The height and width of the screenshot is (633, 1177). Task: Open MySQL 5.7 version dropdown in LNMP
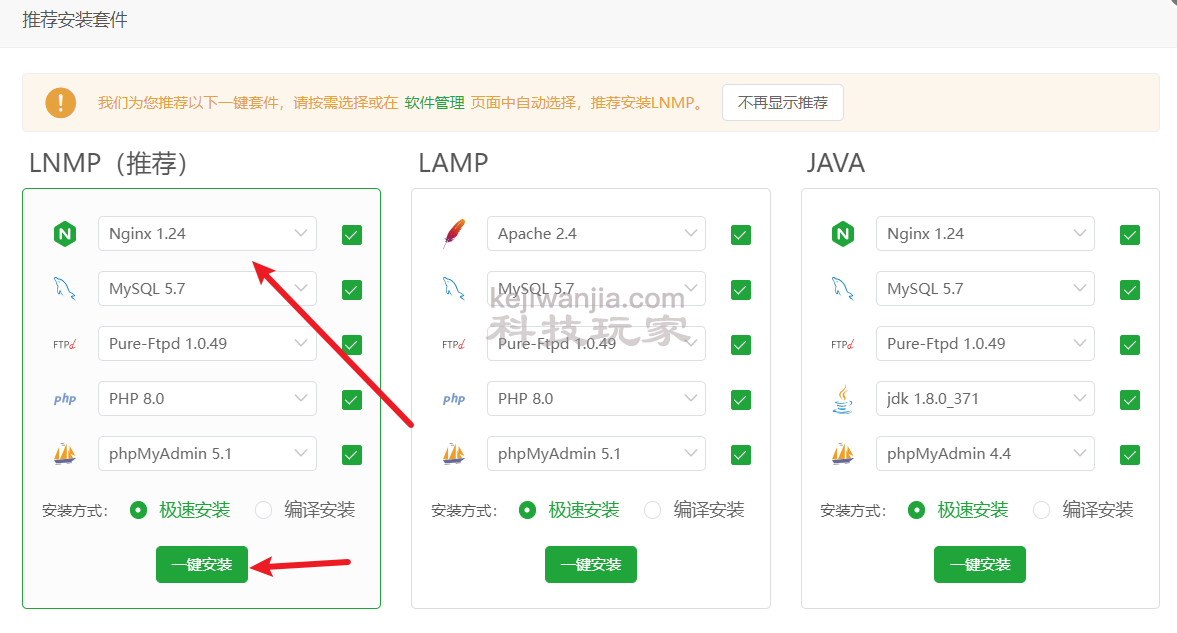click(x=207, y=288)
